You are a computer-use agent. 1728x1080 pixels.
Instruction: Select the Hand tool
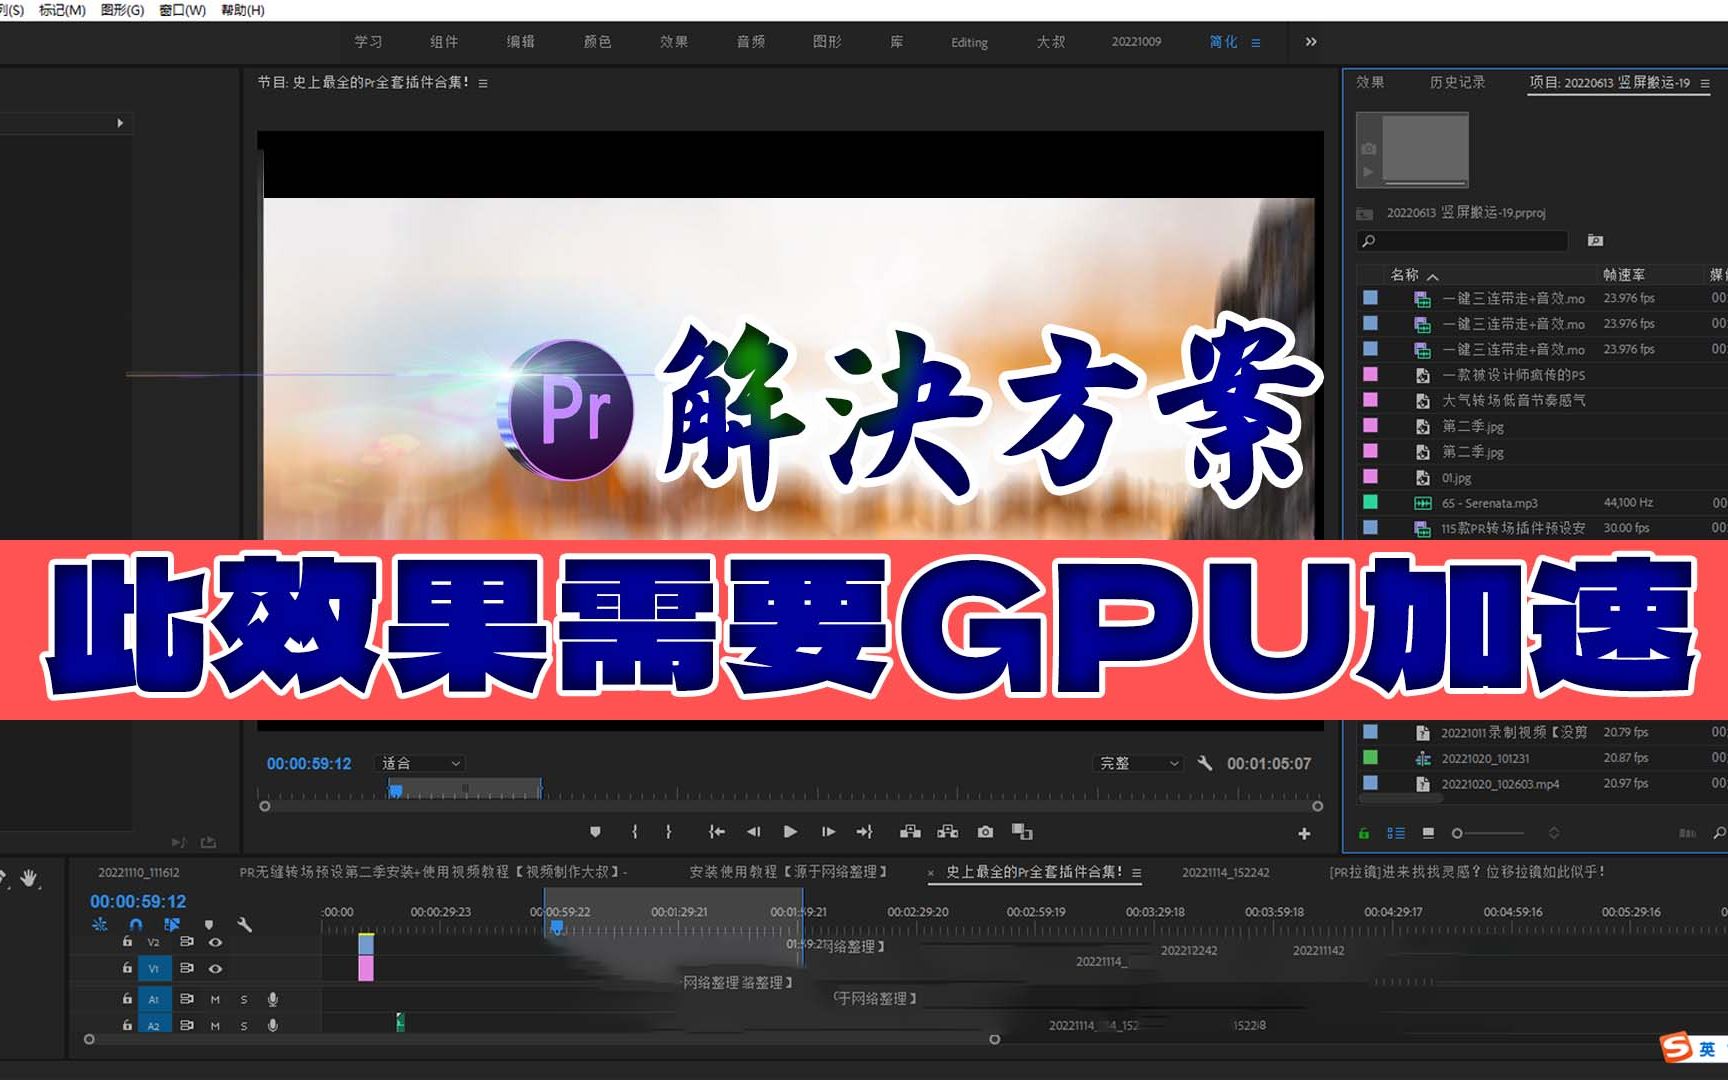[29, 878]
